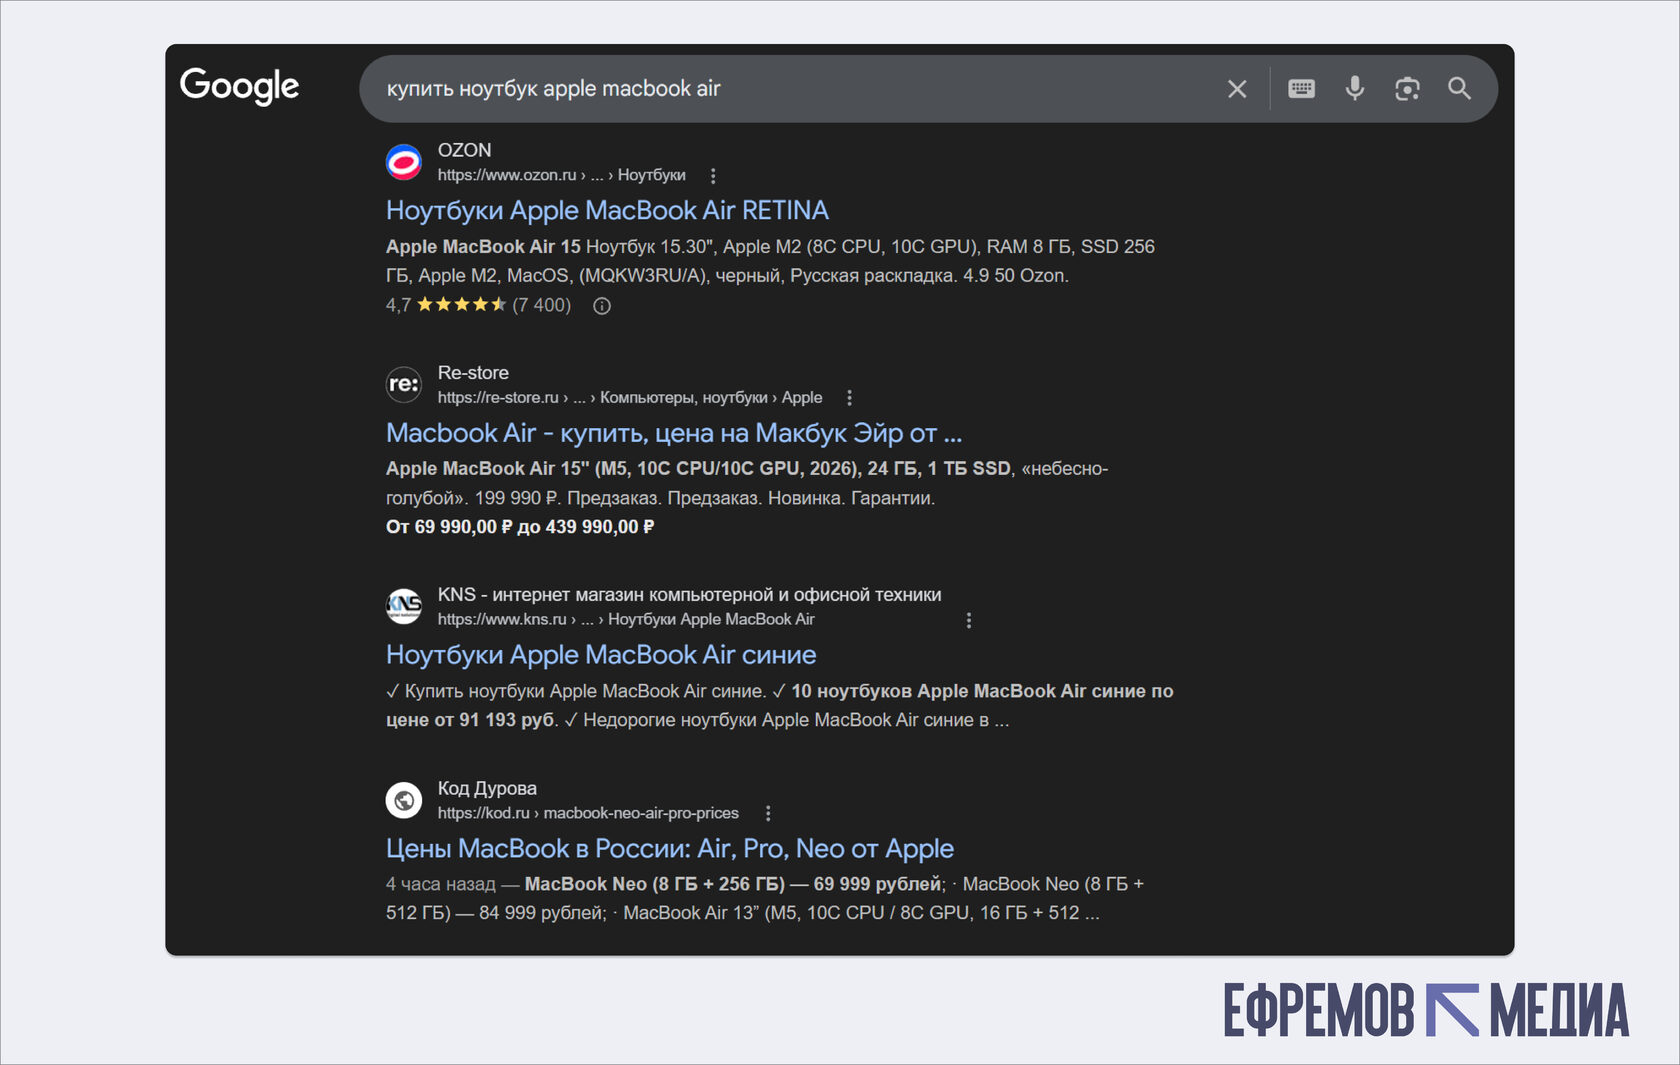The width and height of the screenshot is (1680, 1065).
Task: Click the Код Дурова globe favicon
Action: 404,800
